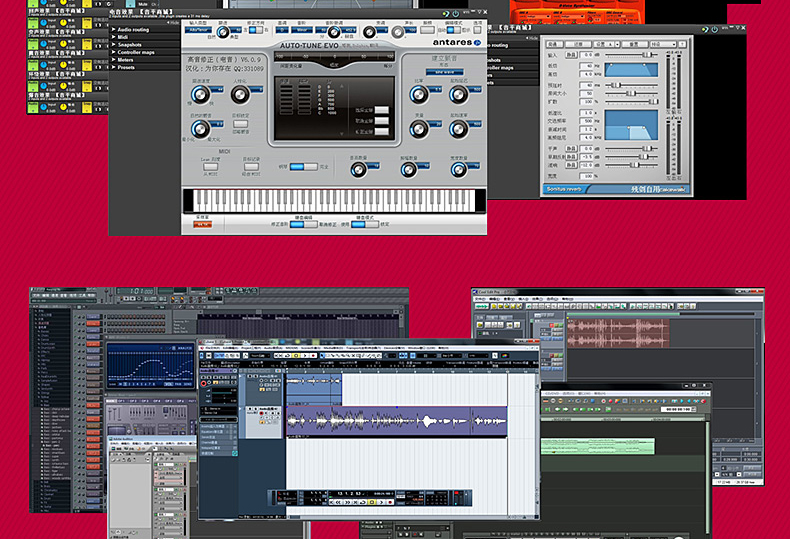Click the green audio clip in lower-right editor

[x=598, y=446]
